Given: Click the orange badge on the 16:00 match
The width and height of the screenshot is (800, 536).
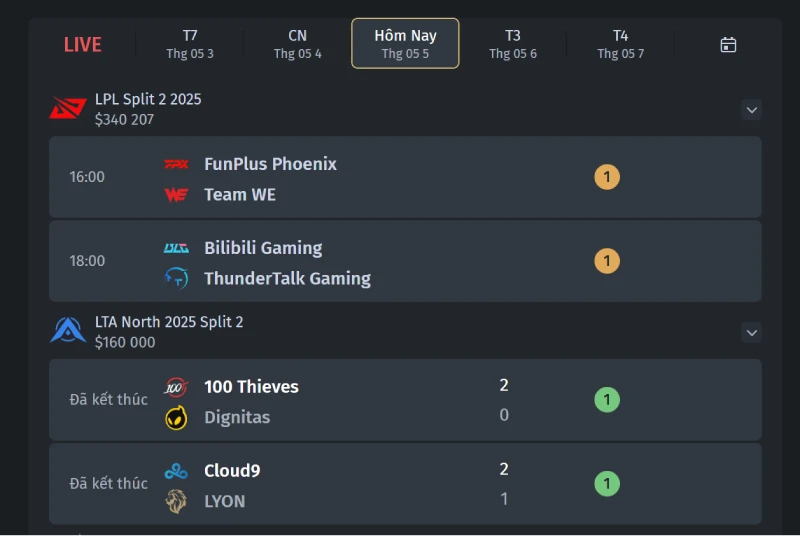Looking at the screenshot, I should 607,178.
